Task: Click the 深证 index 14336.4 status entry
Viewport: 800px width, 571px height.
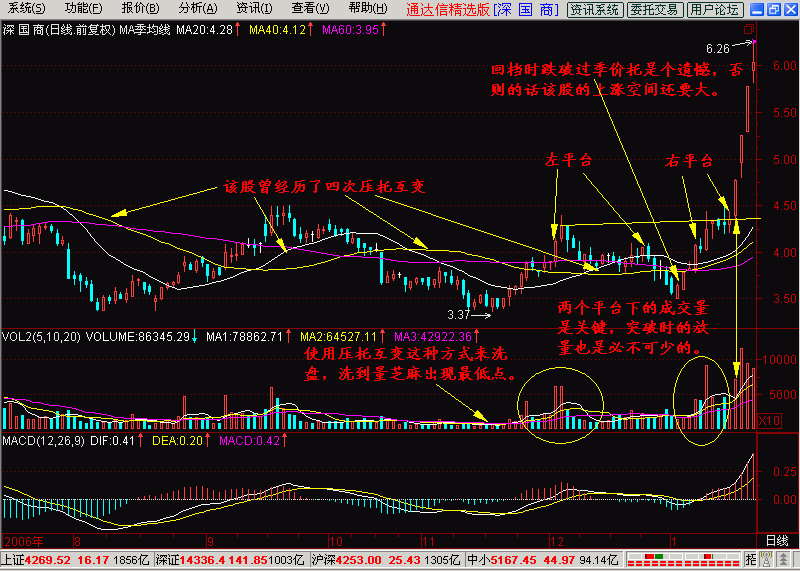Action: point(230,558)
